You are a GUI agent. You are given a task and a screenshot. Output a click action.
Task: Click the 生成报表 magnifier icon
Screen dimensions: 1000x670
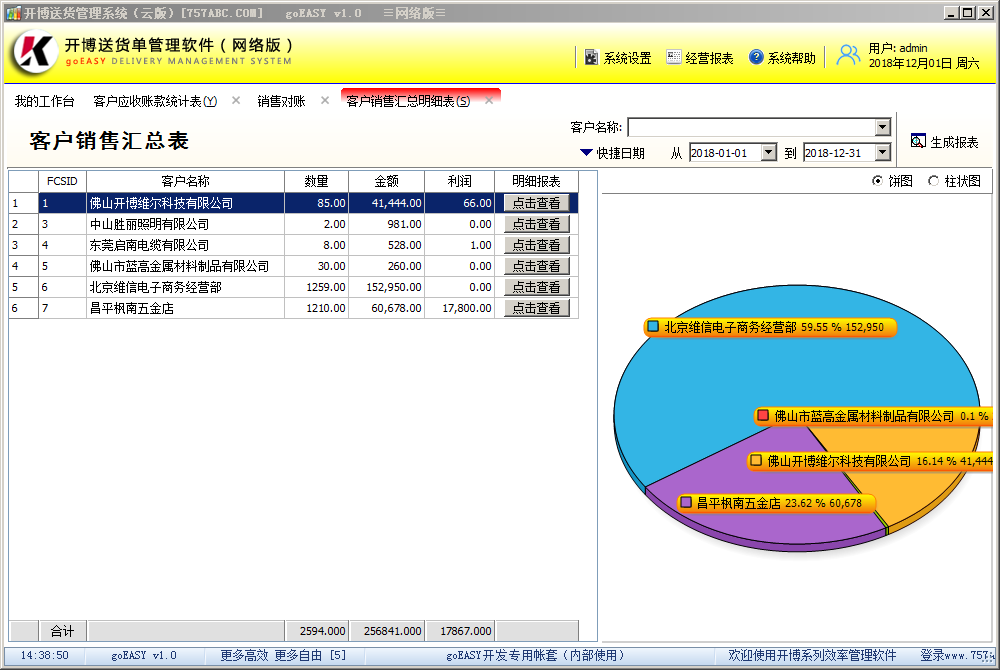[918, 142]
